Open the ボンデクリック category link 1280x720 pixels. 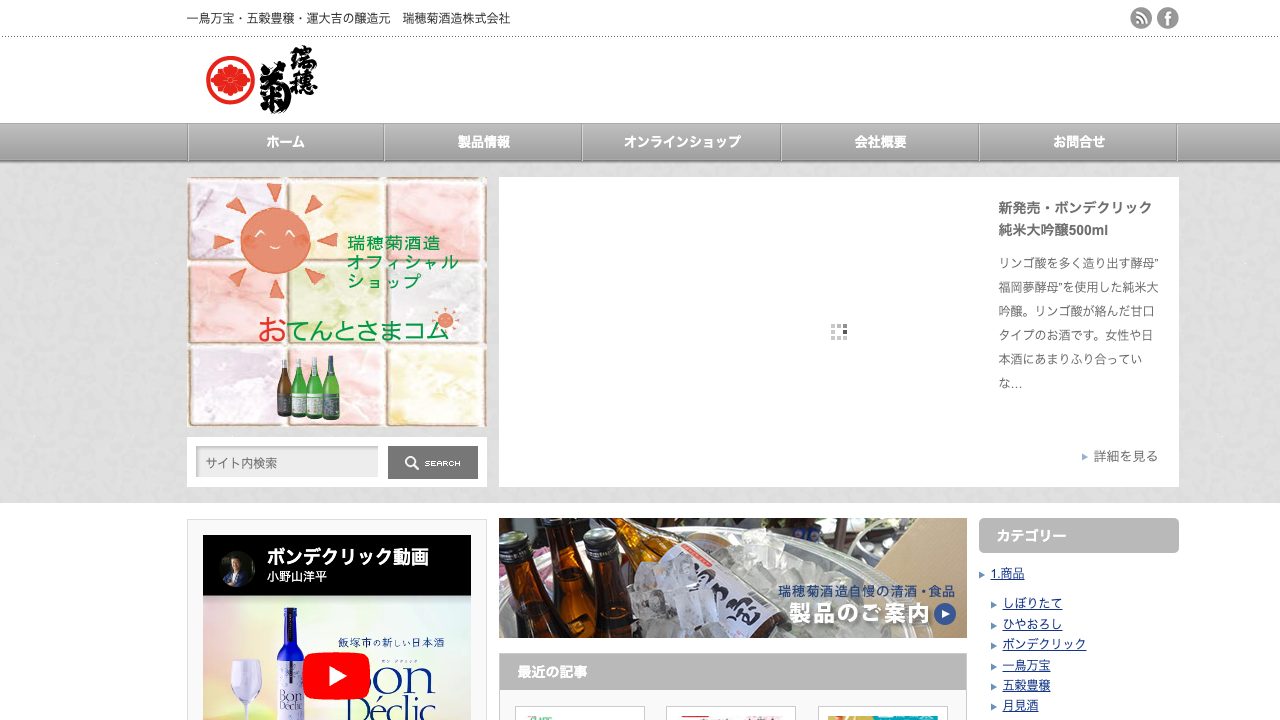[x=1044, y=644]
